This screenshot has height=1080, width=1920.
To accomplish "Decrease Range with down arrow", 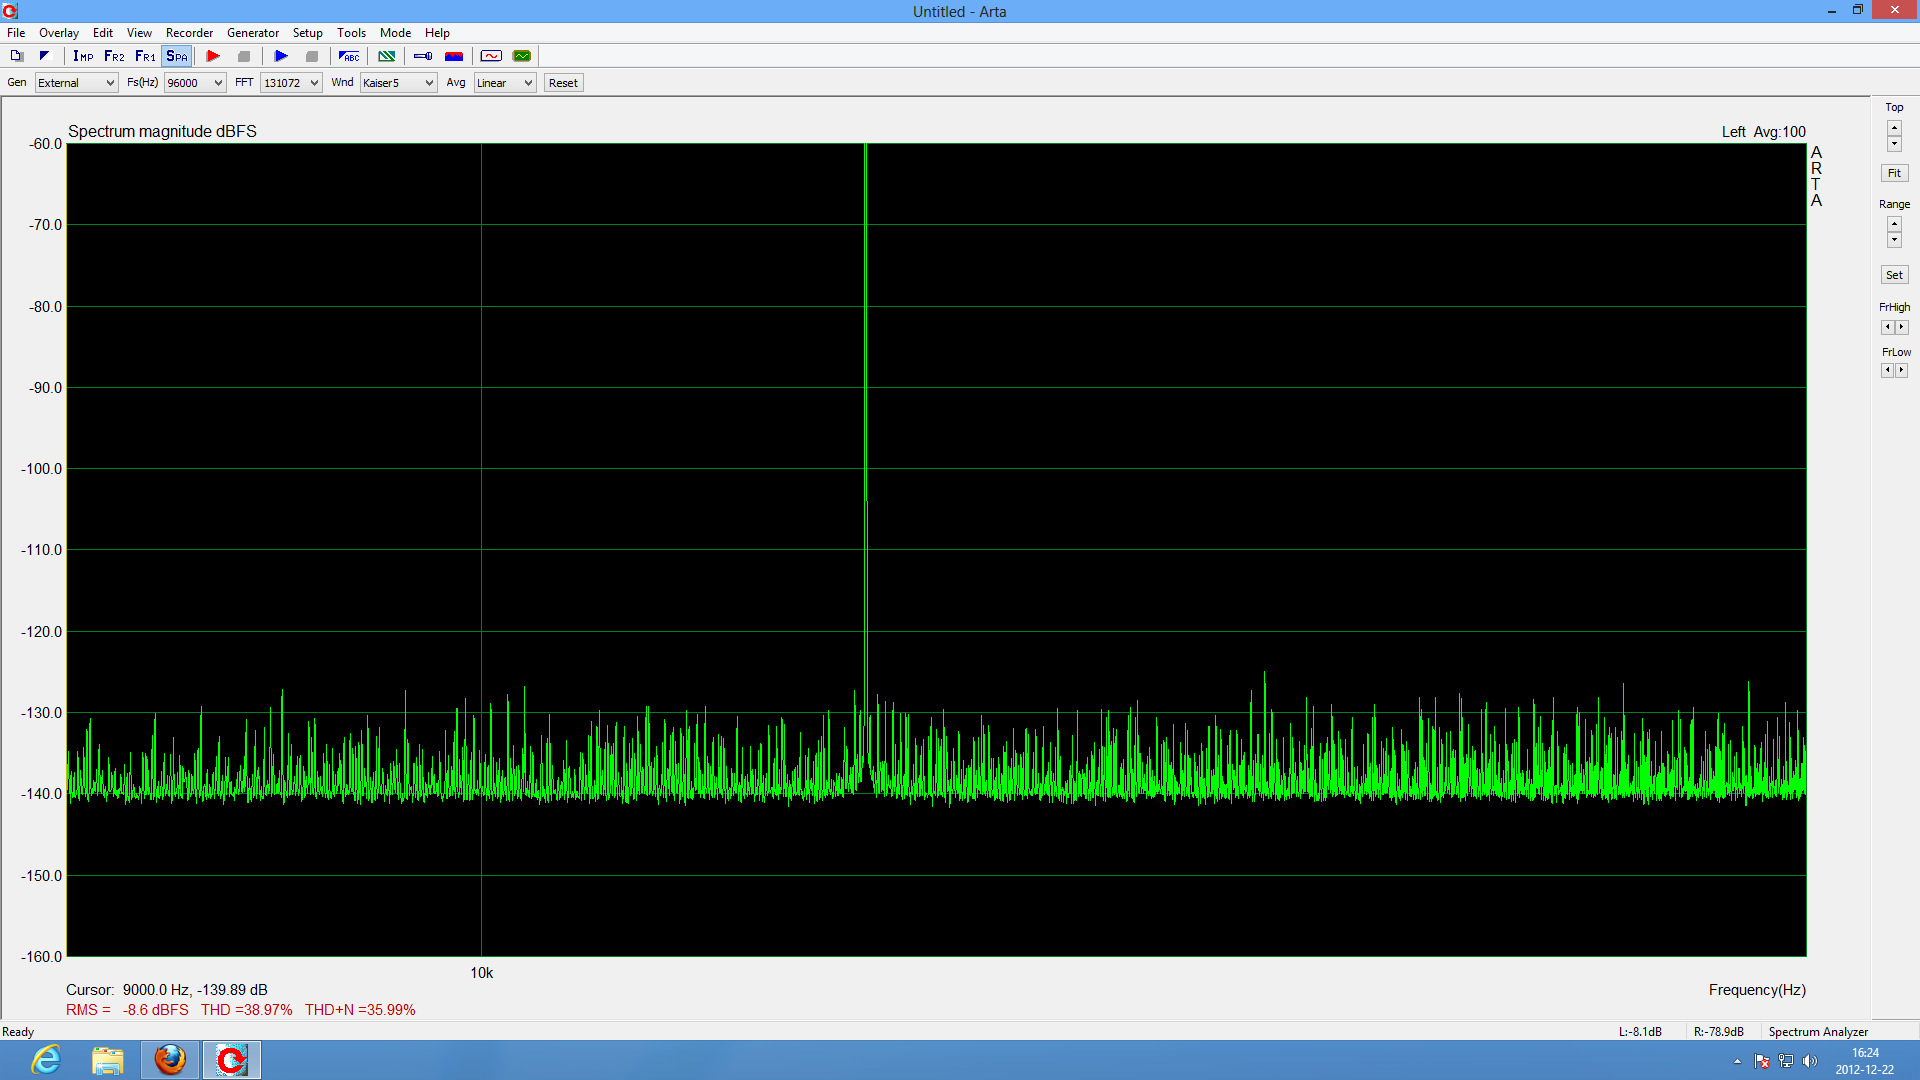I will point(1894,240).
